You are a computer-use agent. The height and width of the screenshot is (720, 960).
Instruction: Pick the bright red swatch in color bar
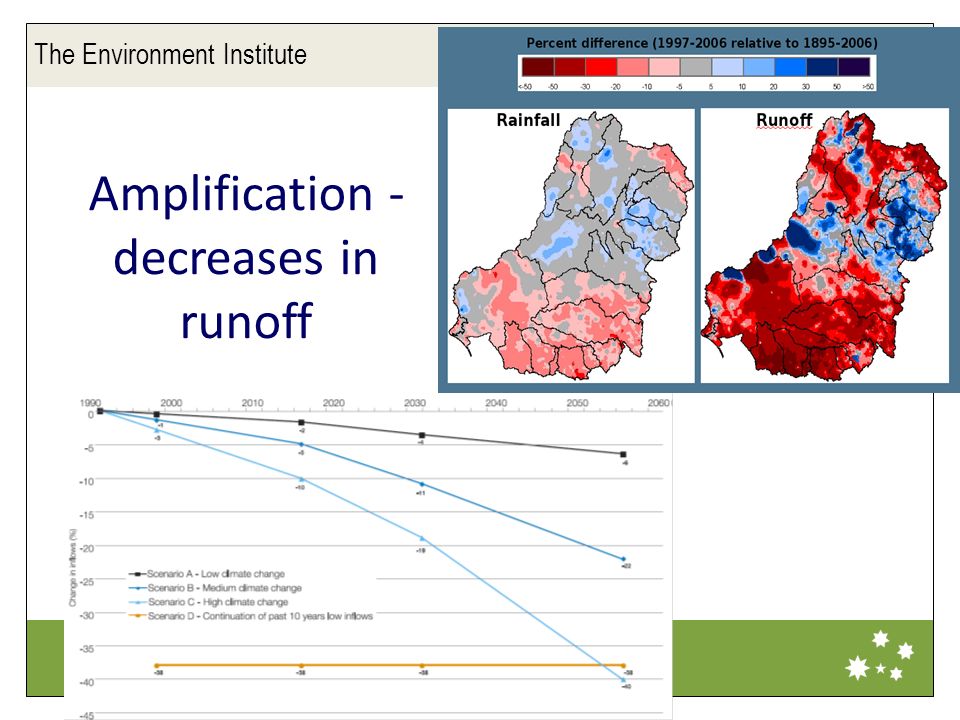(x=601, y=67)
